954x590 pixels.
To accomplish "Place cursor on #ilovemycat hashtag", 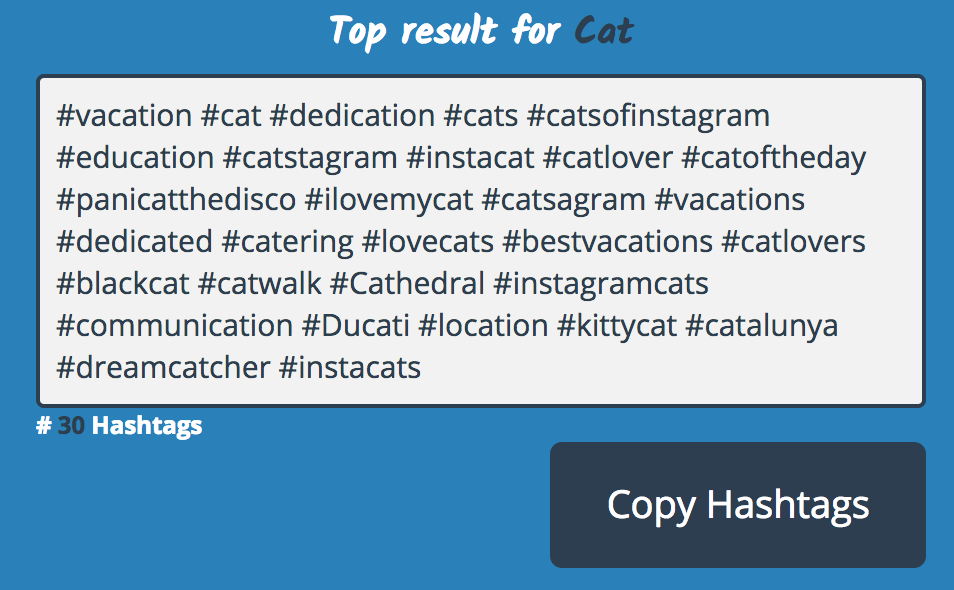I will click(x=388, y=200).
